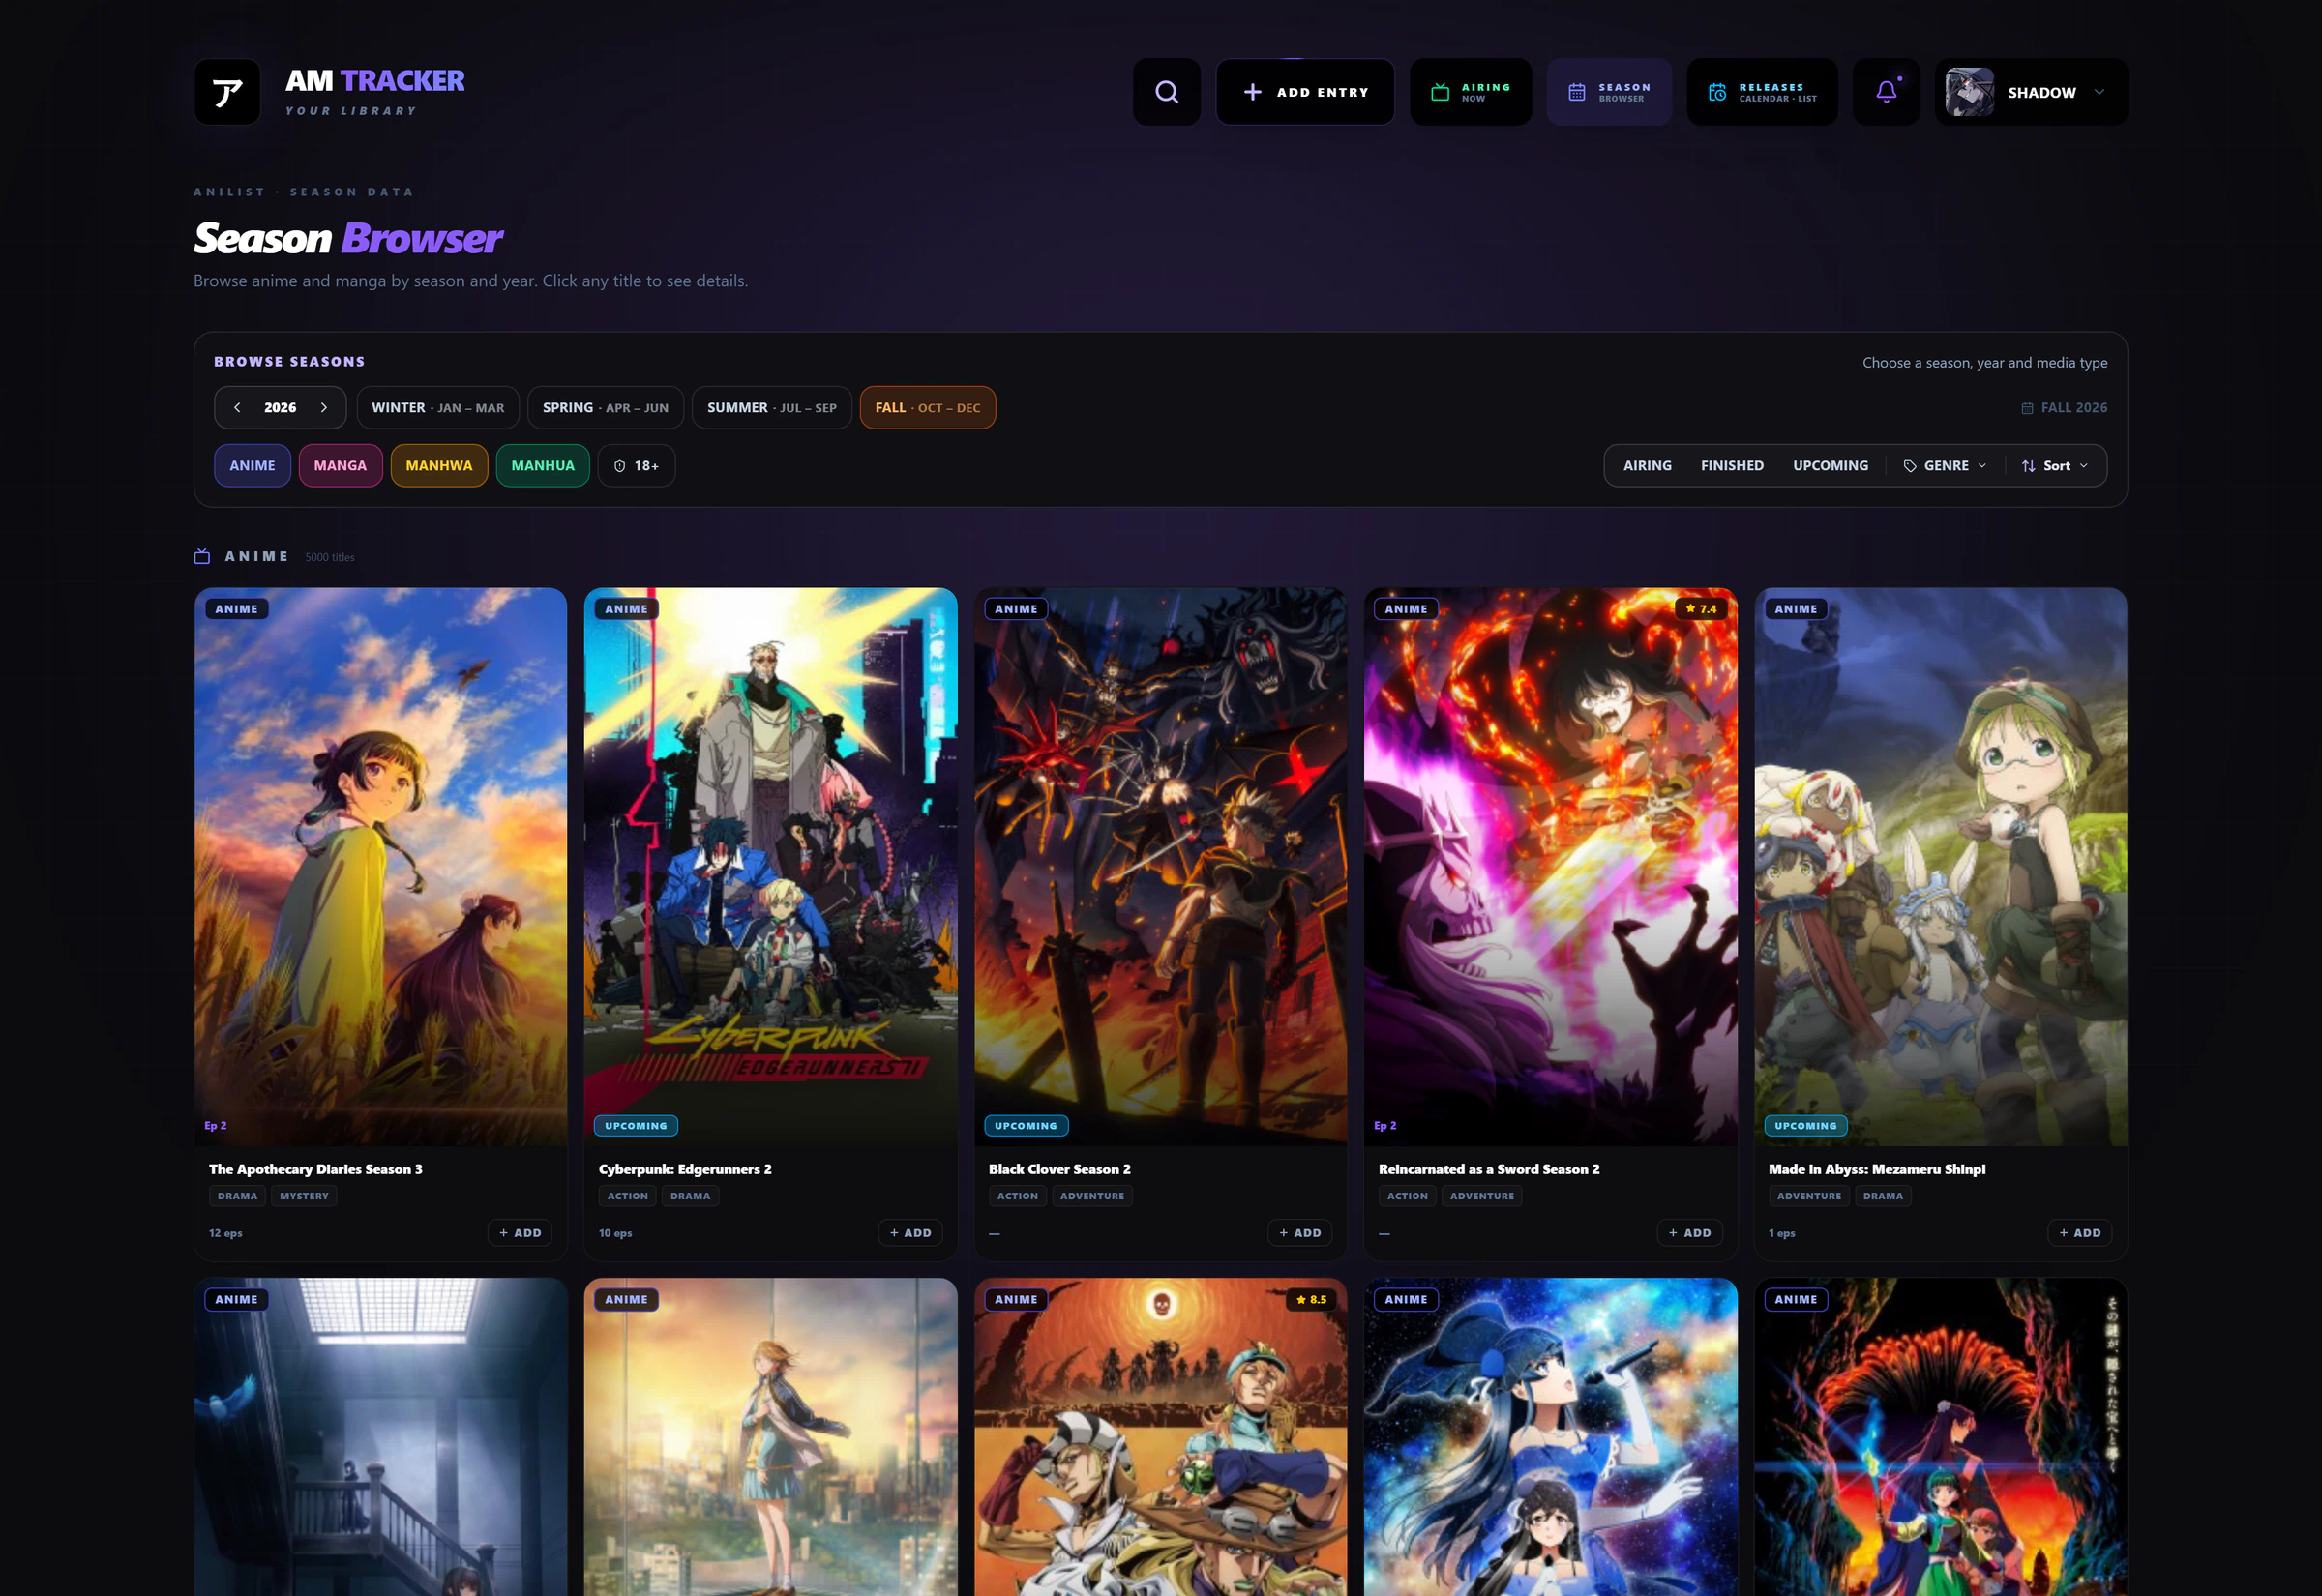Open Airing Now via the TV icon
The width and height of the screenshot is (2322, 1596).
[x=1440, y=92]
